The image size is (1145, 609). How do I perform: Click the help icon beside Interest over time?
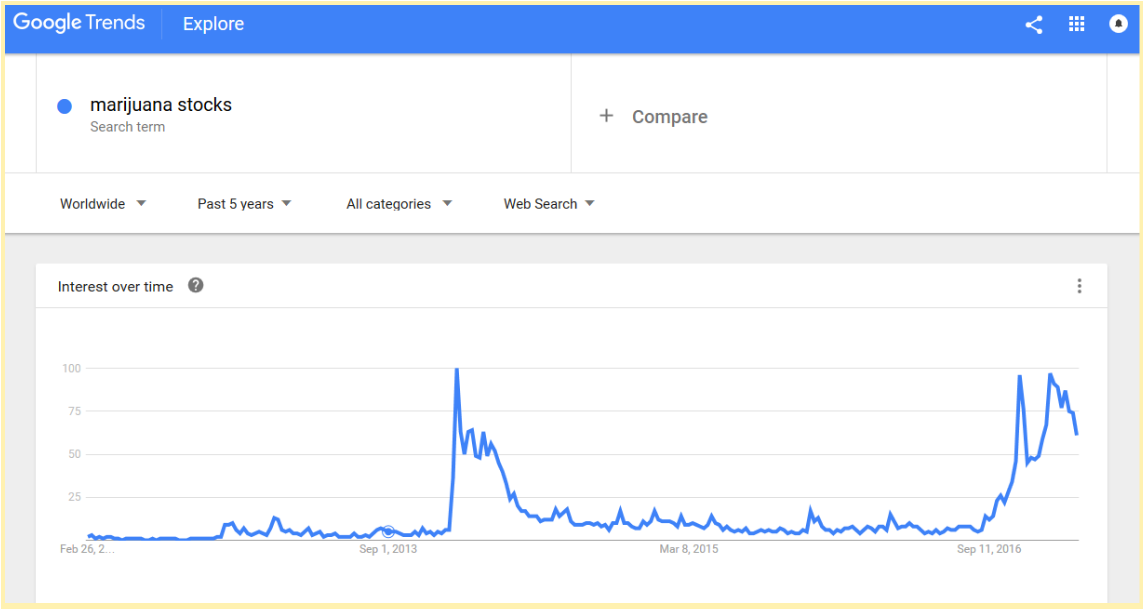196,286
